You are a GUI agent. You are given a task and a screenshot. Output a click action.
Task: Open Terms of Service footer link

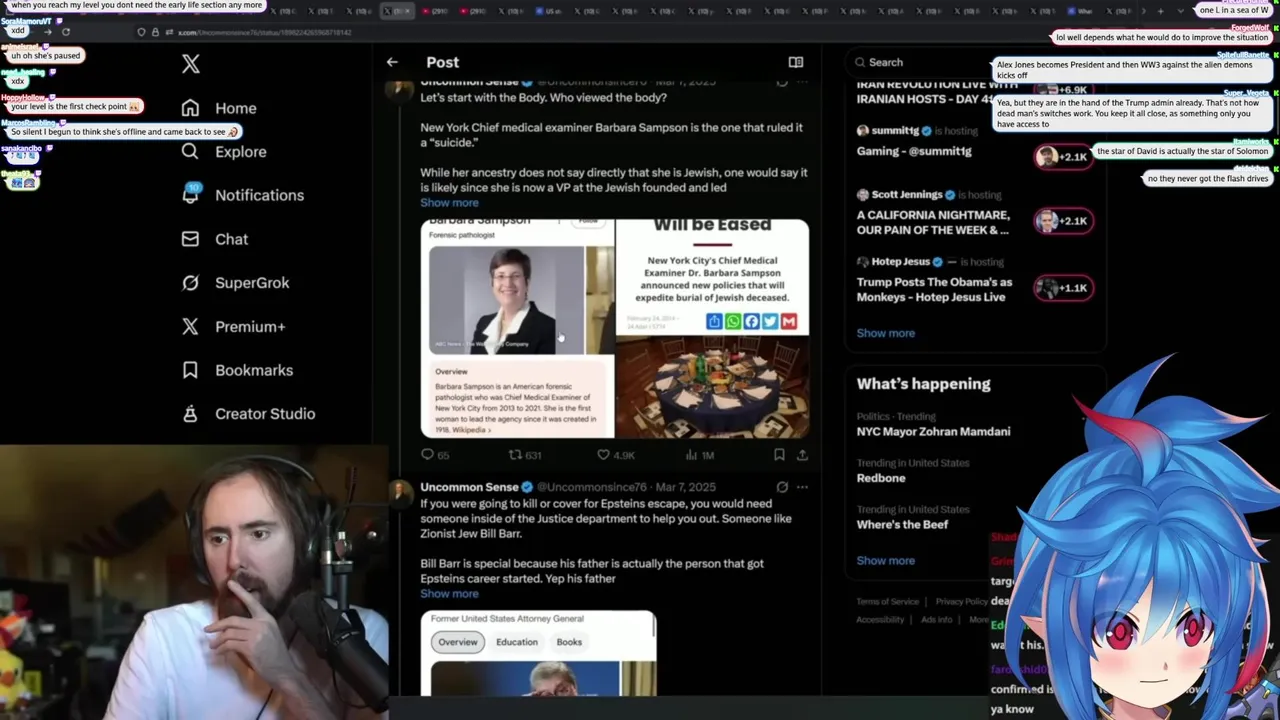tap(887, 602)
